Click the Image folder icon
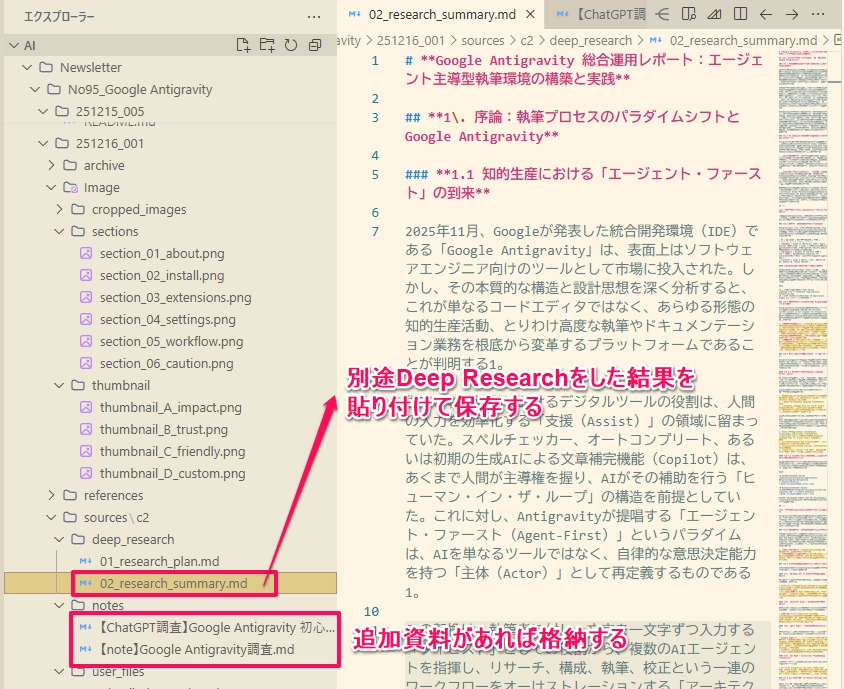The image size is (844, 689). point(70,187)
